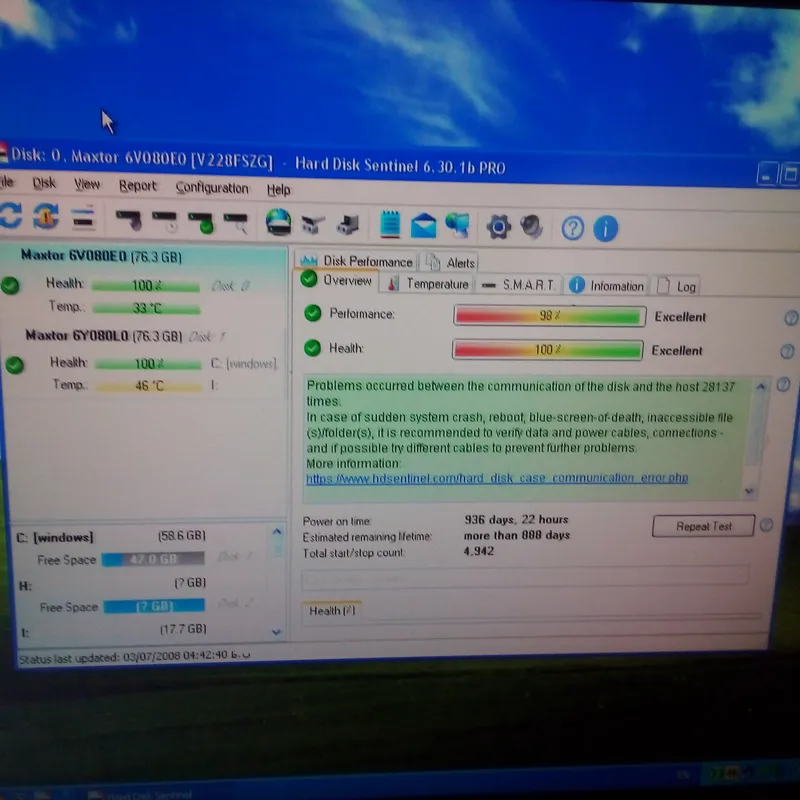
Task: Click the Performance 98% gauge bar
Action: coord(549,316)
